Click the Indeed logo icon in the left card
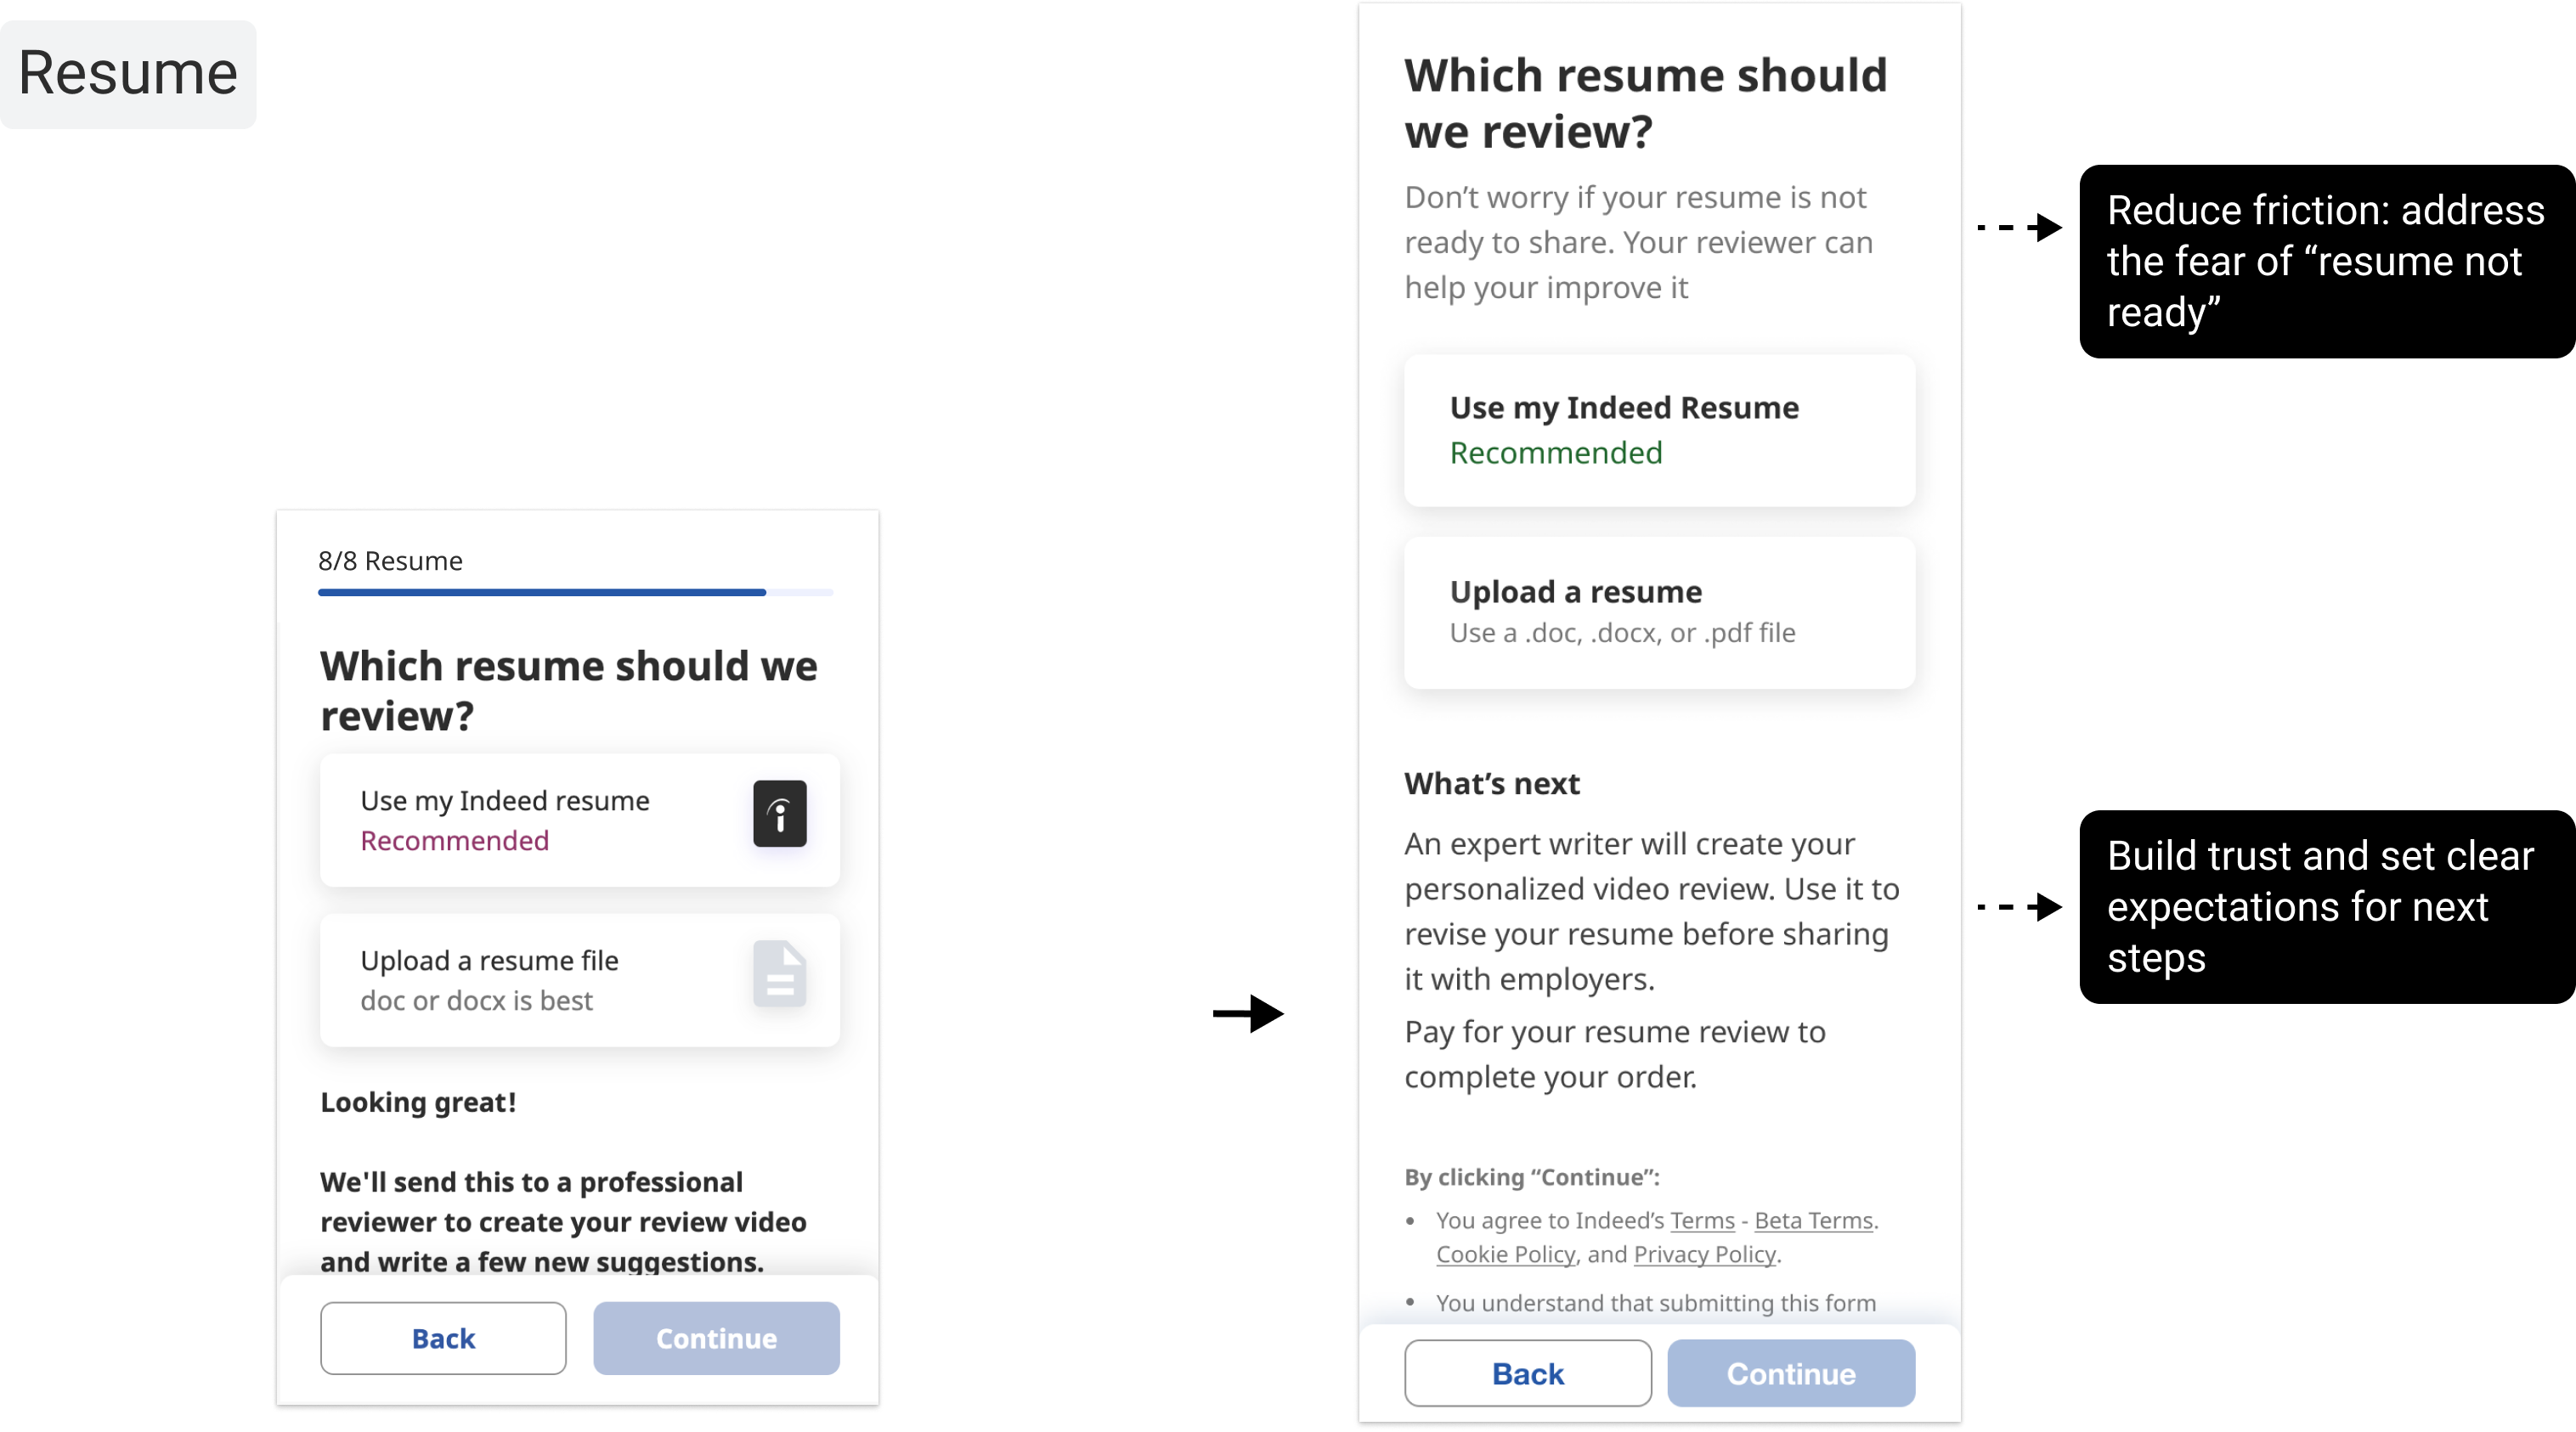 (779, 814)
